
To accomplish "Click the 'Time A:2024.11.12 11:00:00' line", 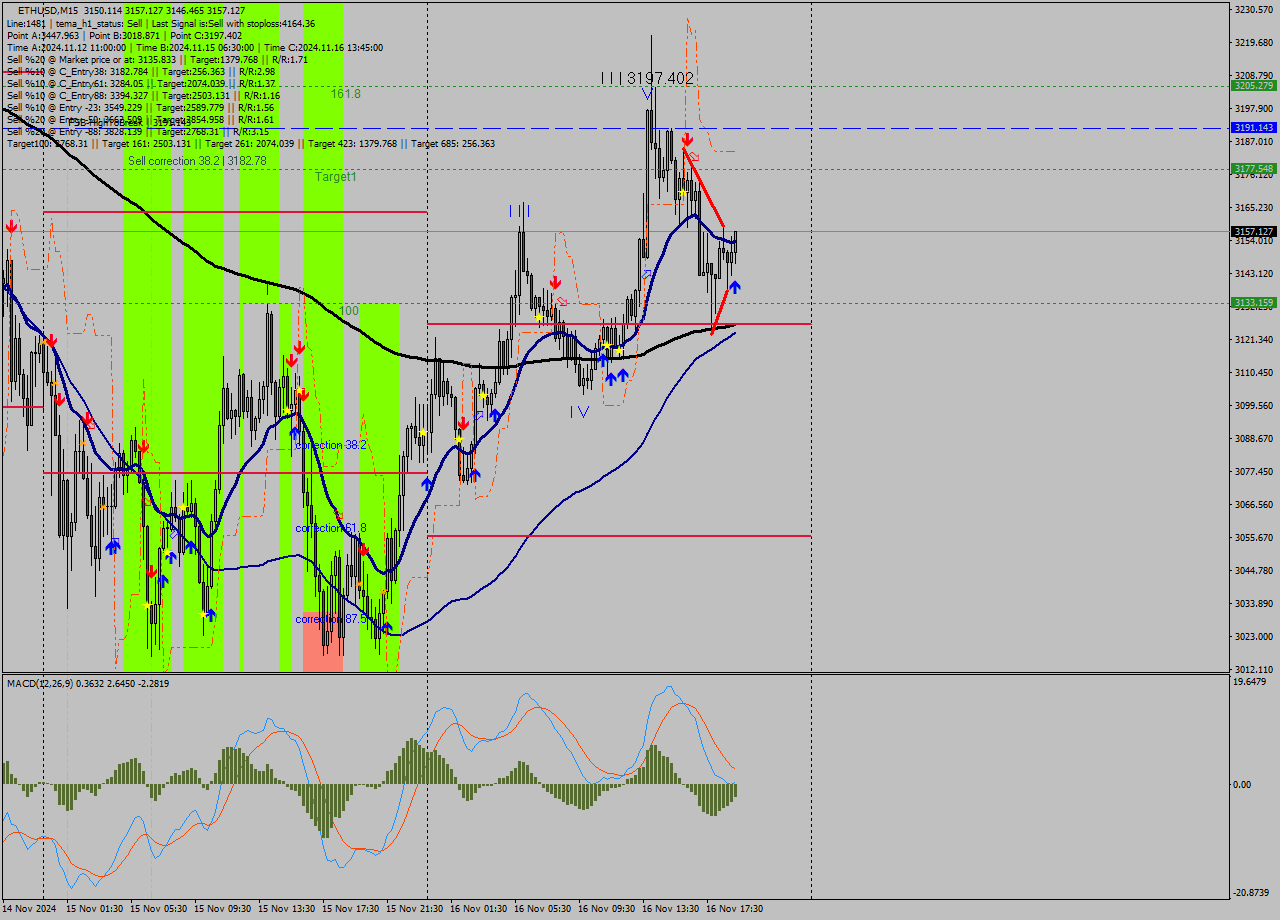I will click(194, 47).
